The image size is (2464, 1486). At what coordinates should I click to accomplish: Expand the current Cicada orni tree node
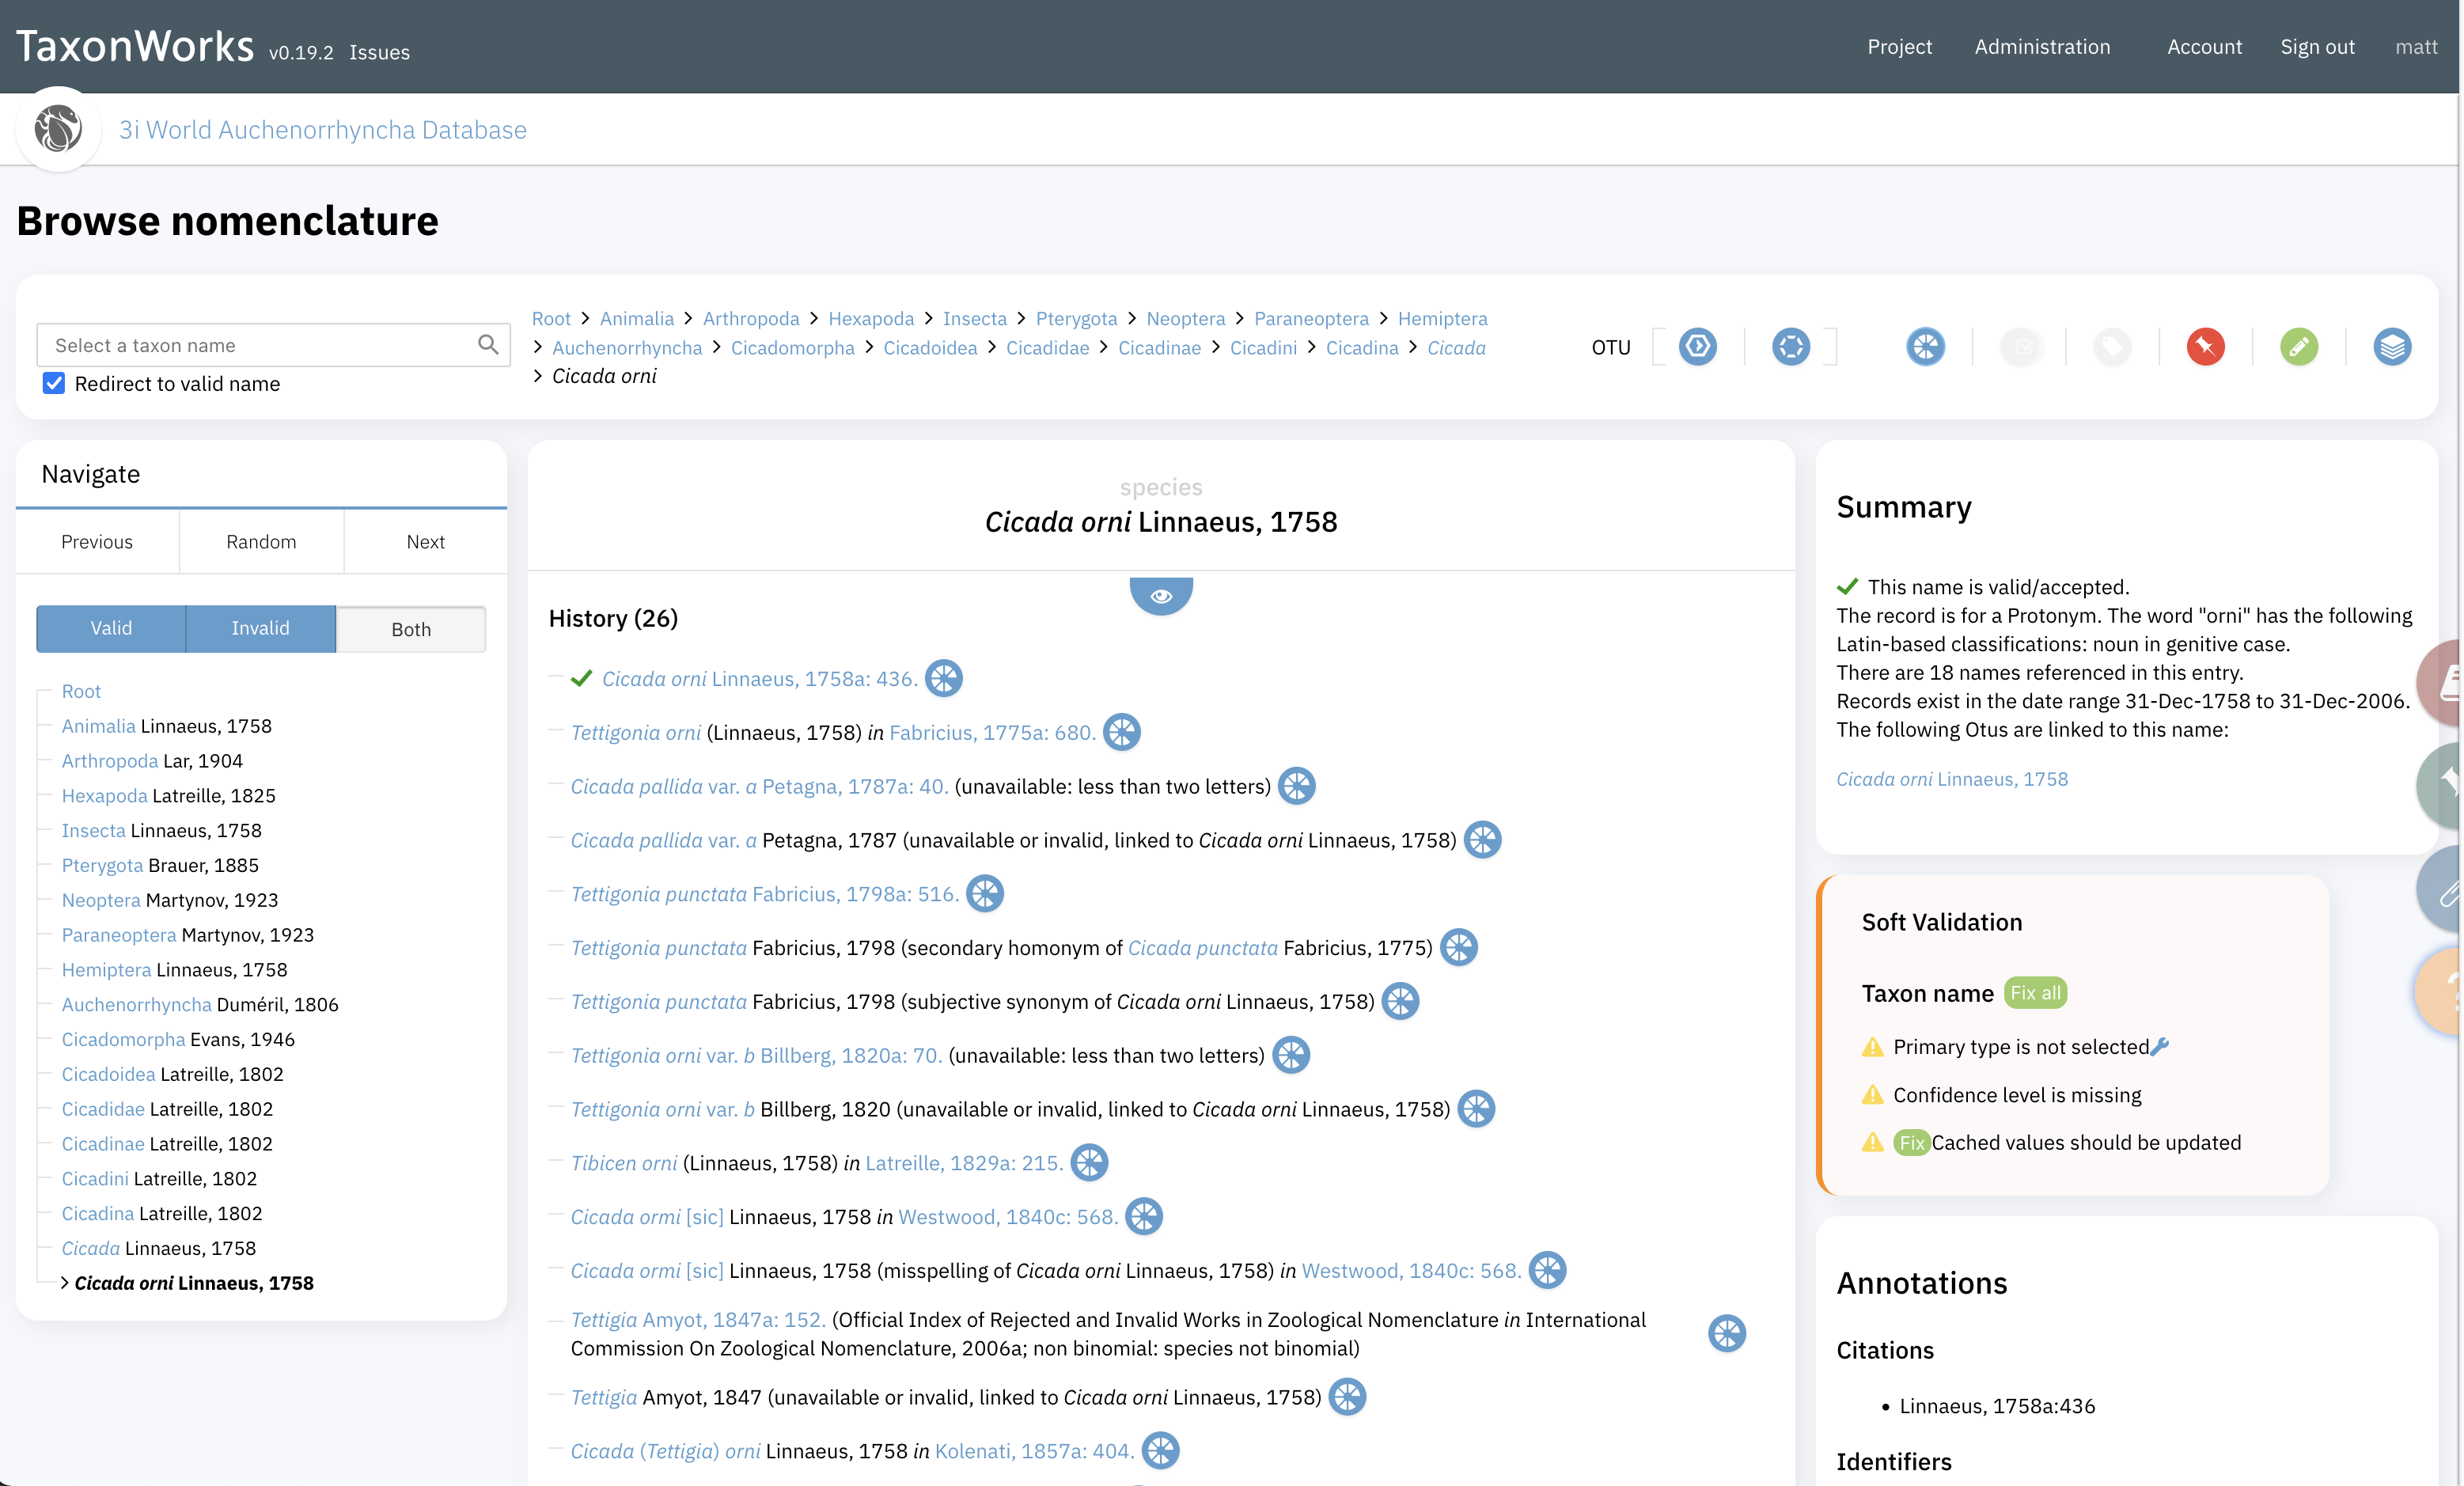coord(65,1283)
